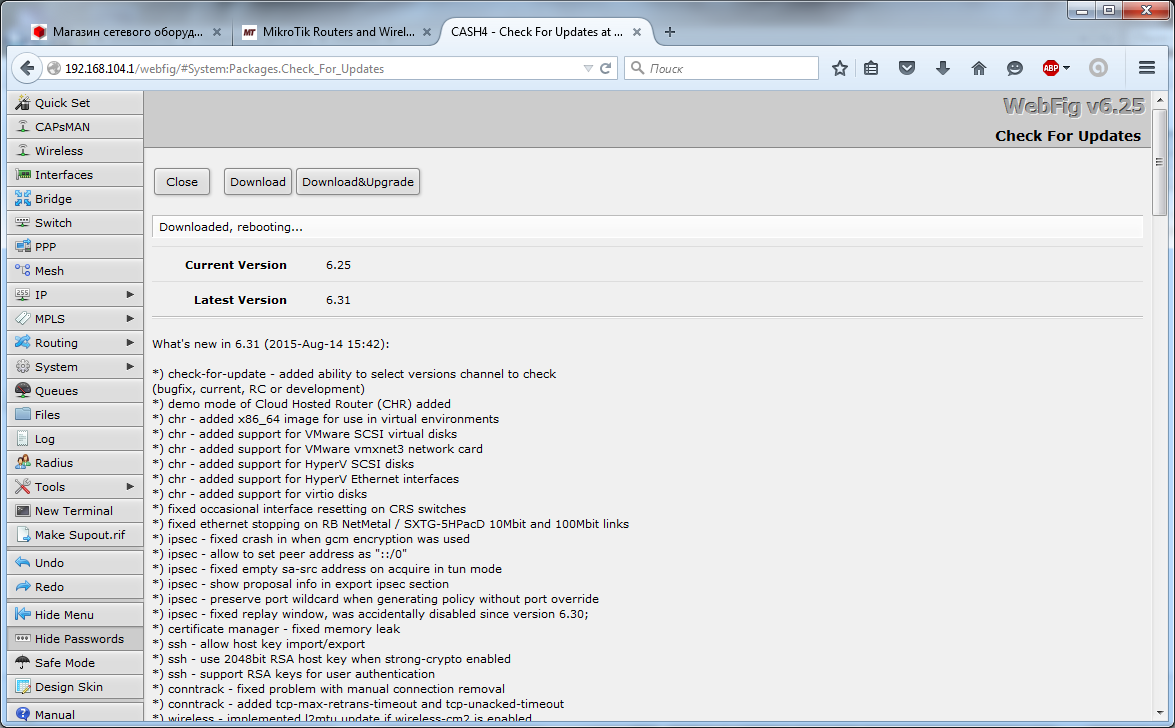This screenshot has width=1175, height=728.
Task: Click the browser back arrow
Action: coord(27,68)
